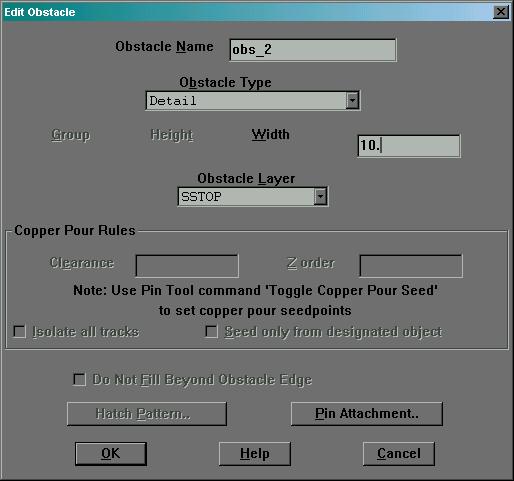This screenshot has height=481, width=514.
Task: Click the Width input field
Action: (x=409, y=146)
